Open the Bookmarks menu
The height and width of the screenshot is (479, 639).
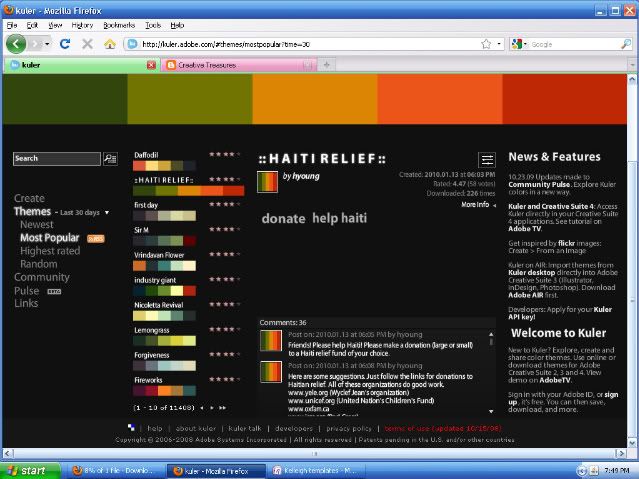pyautogui.click(x=119, y=25)
